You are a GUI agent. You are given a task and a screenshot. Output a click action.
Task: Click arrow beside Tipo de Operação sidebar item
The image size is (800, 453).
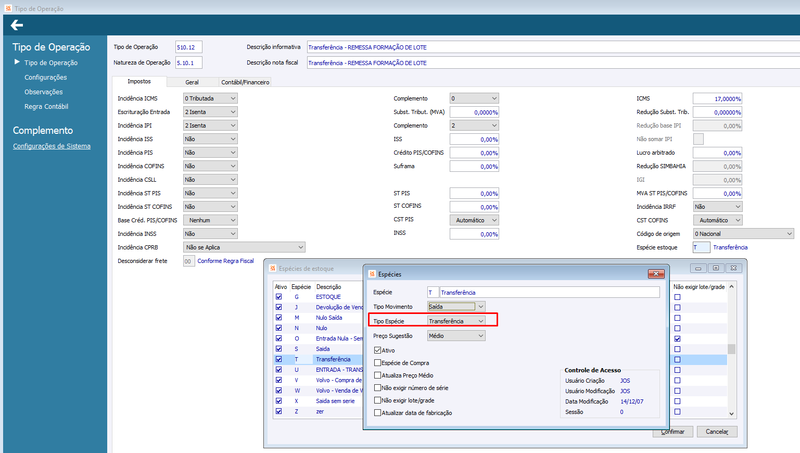tap(16, 63)
